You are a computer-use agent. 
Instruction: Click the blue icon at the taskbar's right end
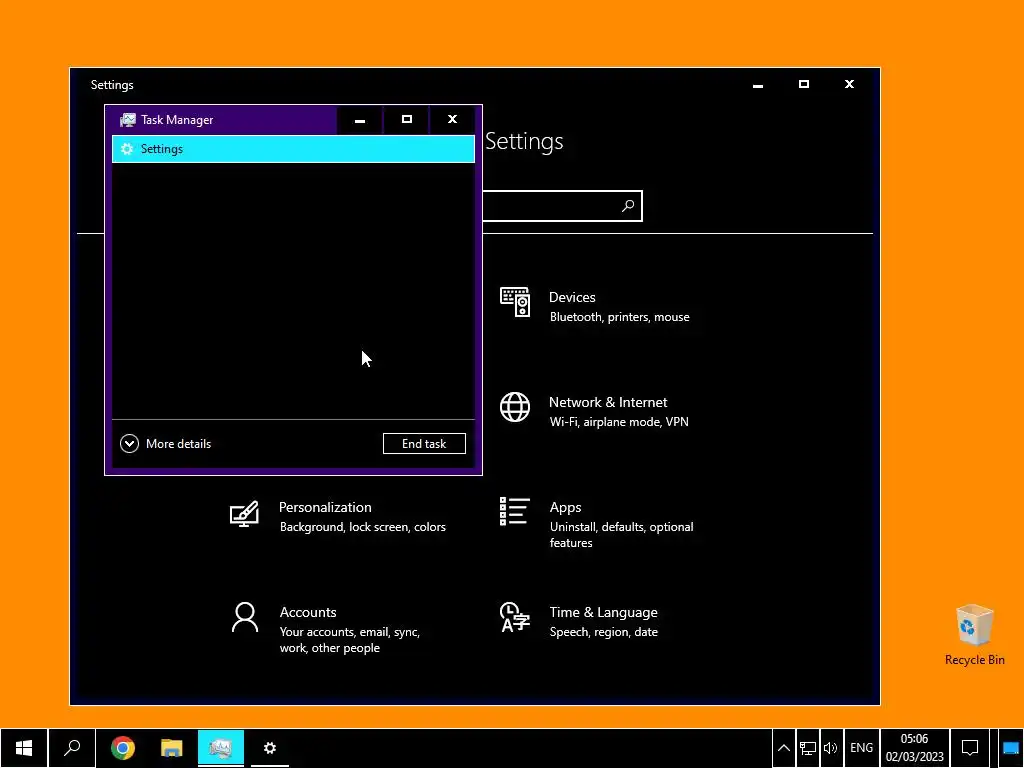pos(1010,748)
